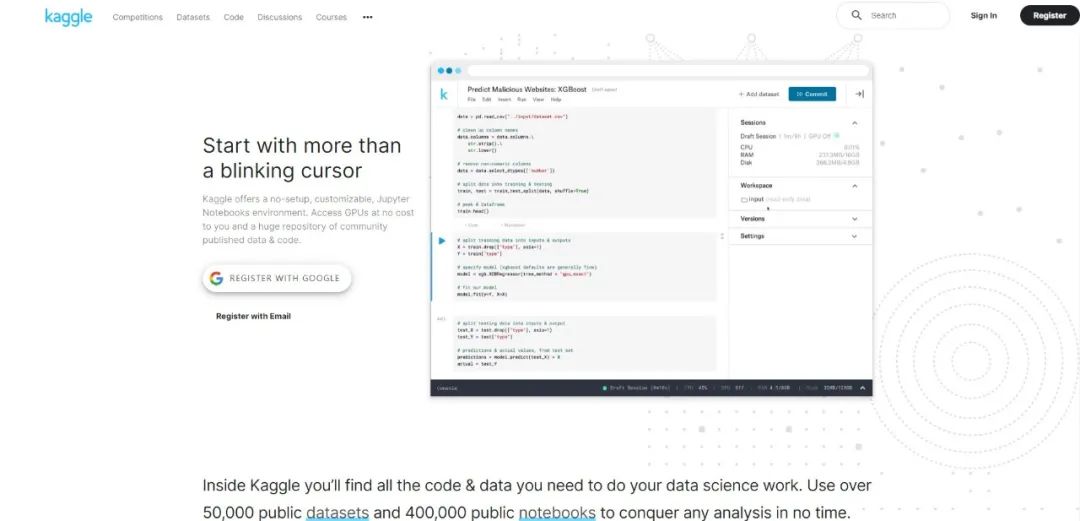The height and width of the screenshot is (521, 1080).
Task: Click the 'Start with more than a blinking cursor' heading
Action: [302, 158]
